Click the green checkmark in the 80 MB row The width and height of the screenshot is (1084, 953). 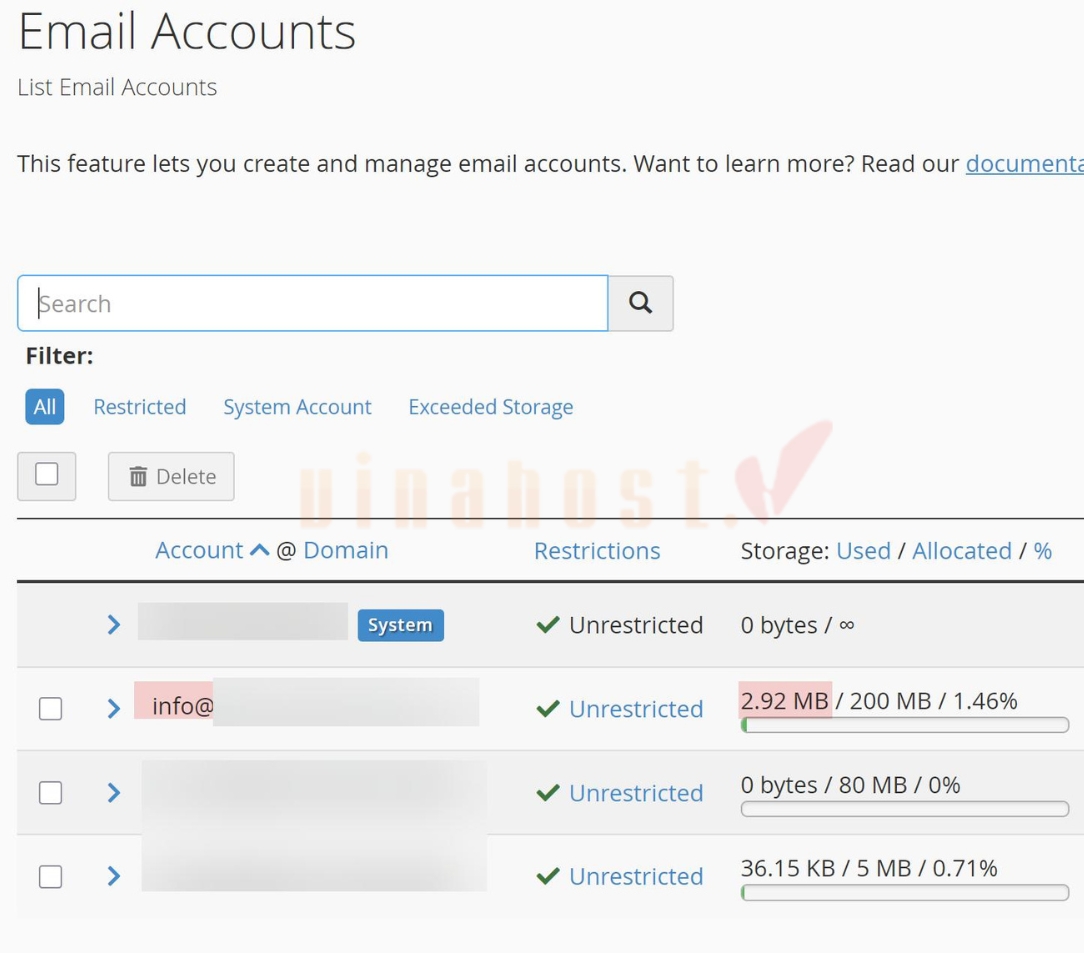point(548,793)
